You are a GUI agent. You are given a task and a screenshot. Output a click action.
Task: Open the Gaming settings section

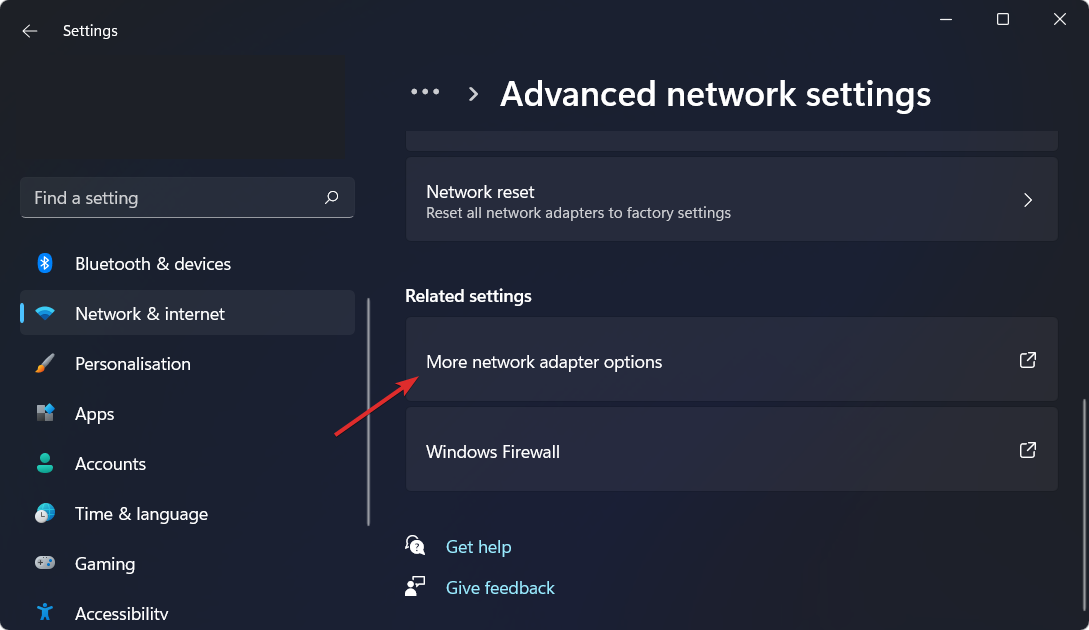tap(105, 564)
